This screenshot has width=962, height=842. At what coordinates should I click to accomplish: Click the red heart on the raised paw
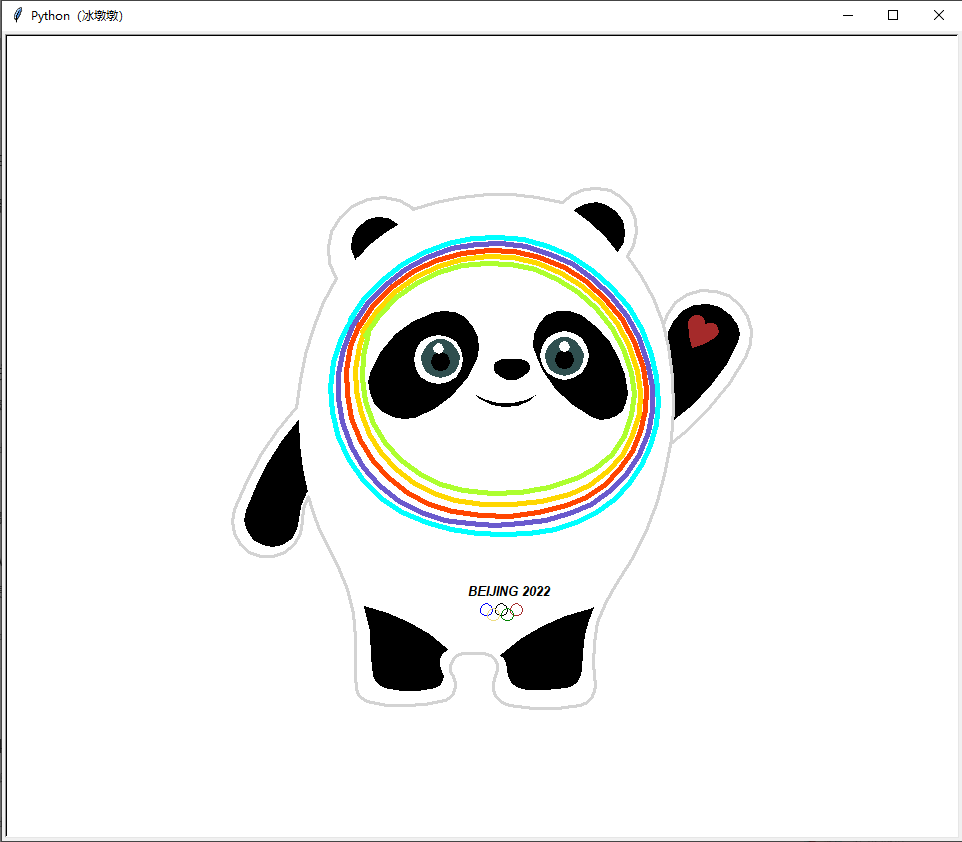click(x=702, y=331)
